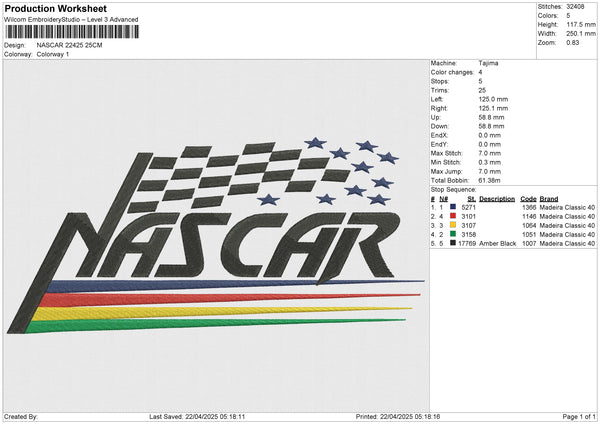Viewport: 600px width, 424px height.
Task: Select the yellow thread swatch 3107
Action: click(x=454, y=225)
